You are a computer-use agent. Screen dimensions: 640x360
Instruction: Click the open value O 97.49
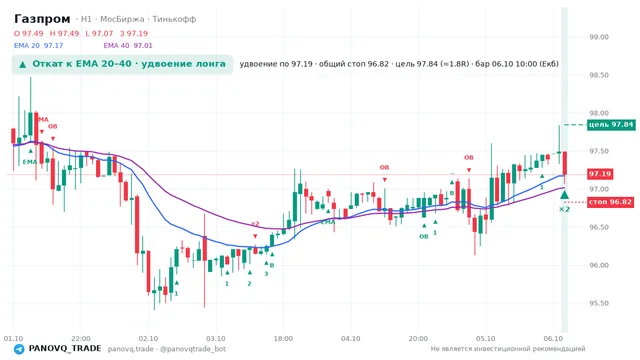(29, 33)
